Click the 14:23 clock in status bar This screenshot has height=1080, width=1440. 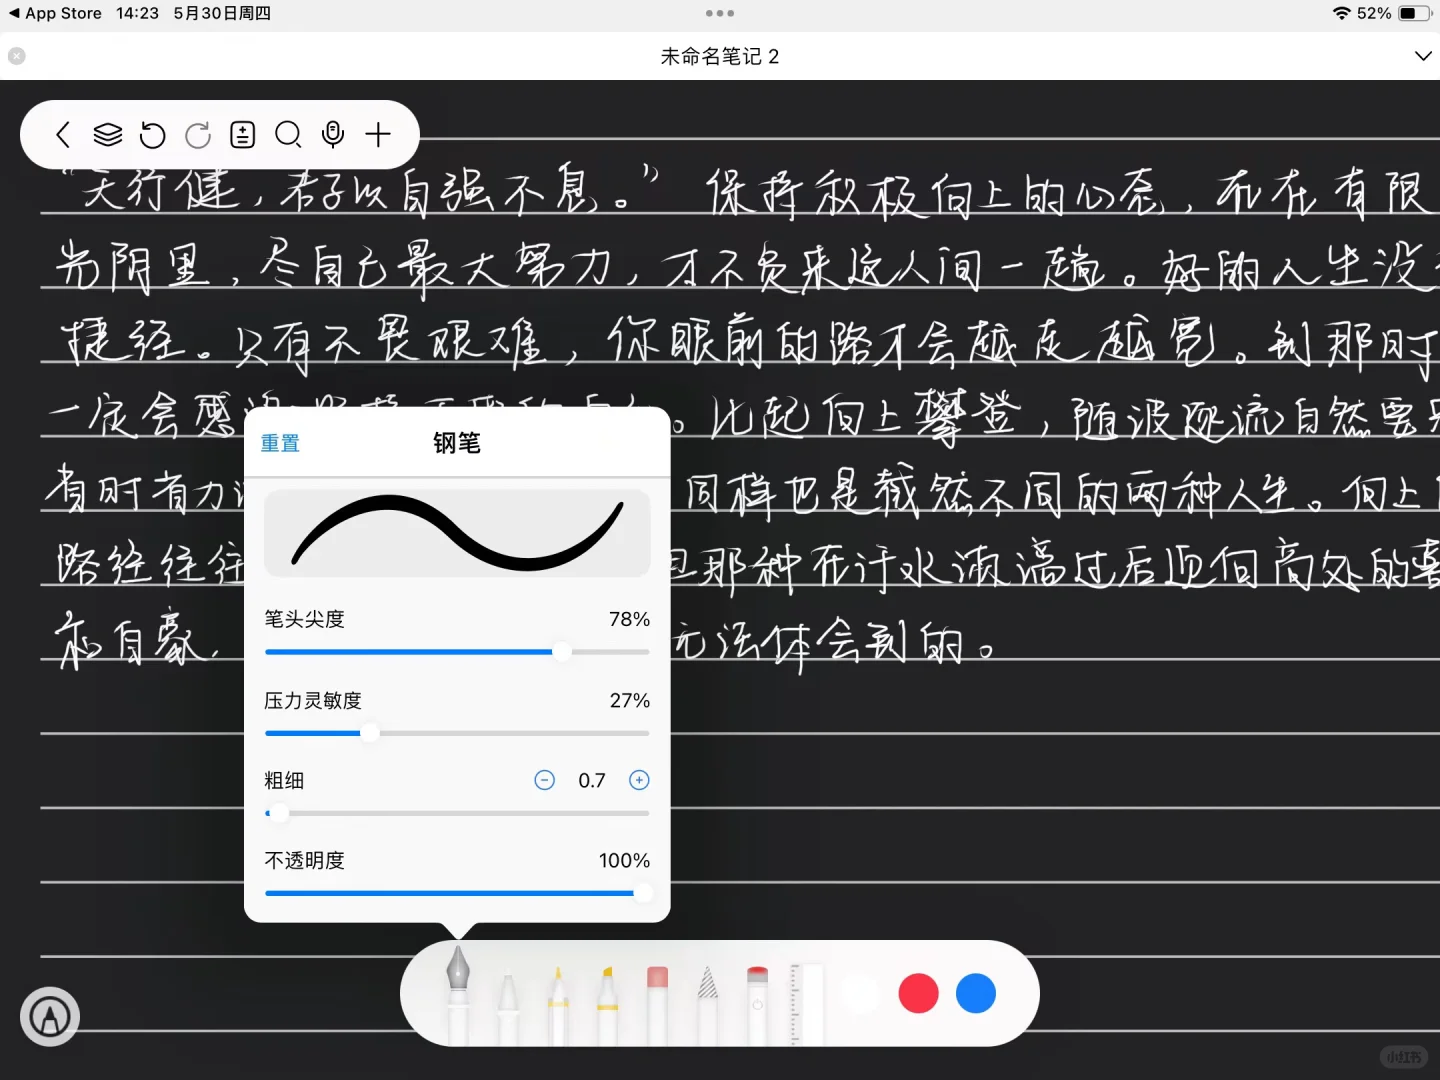point(137,13)
